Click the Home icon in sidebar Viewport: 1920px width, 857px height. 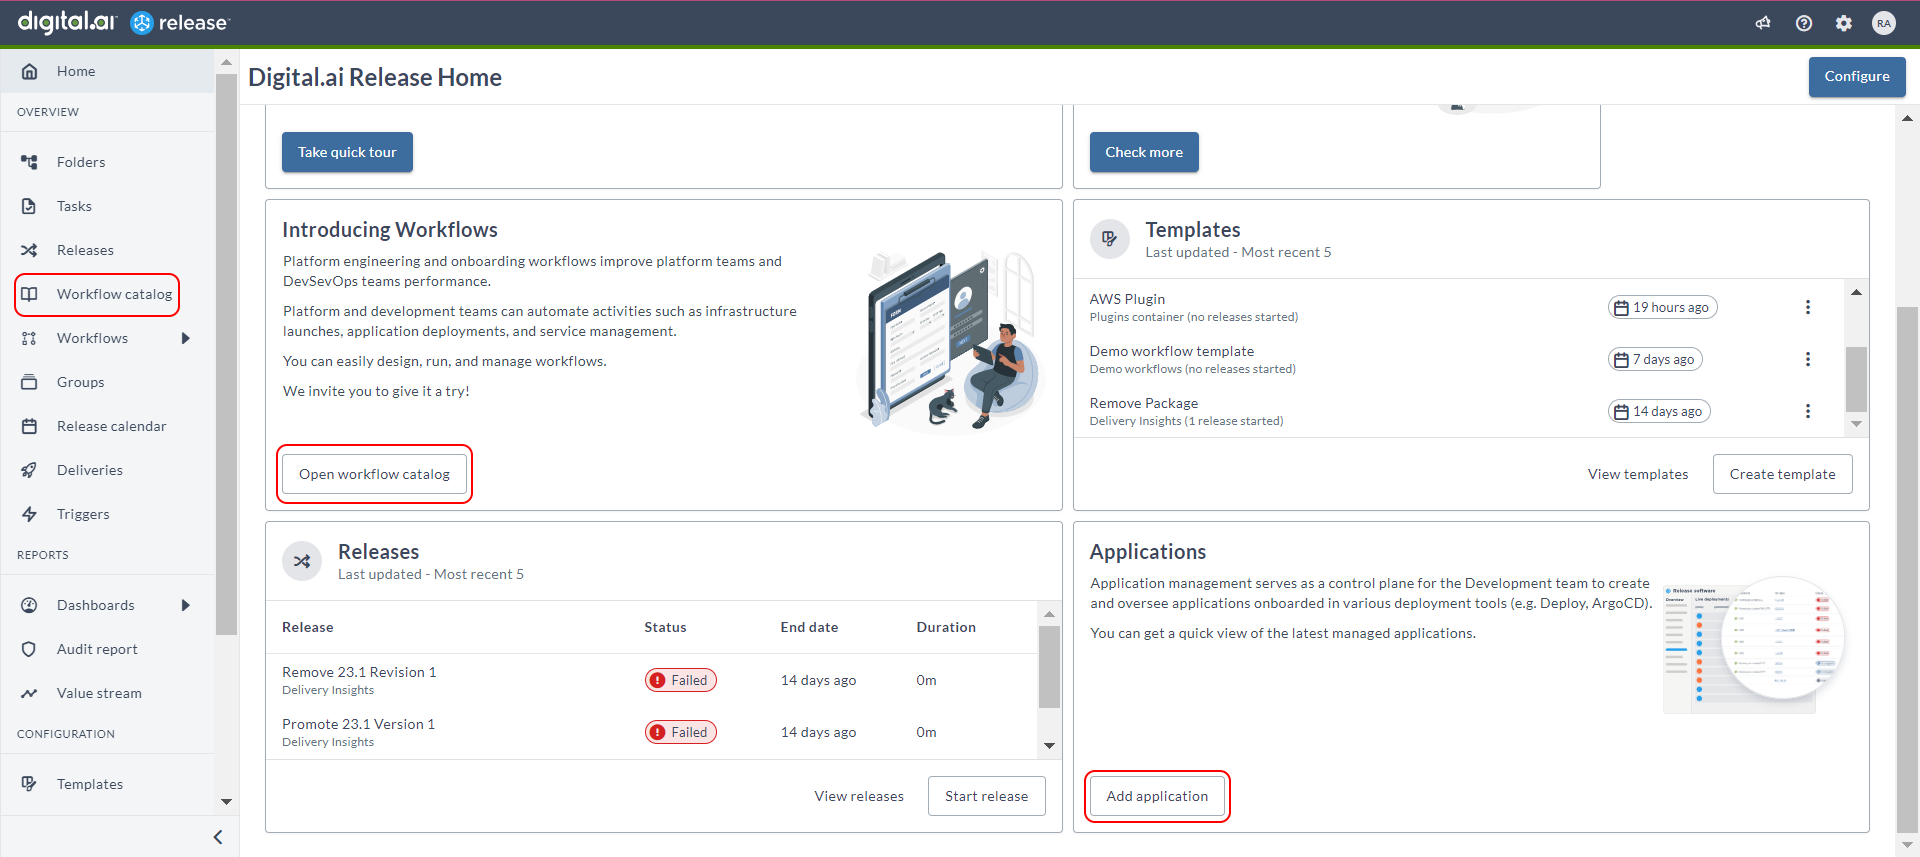click(30, 71)
